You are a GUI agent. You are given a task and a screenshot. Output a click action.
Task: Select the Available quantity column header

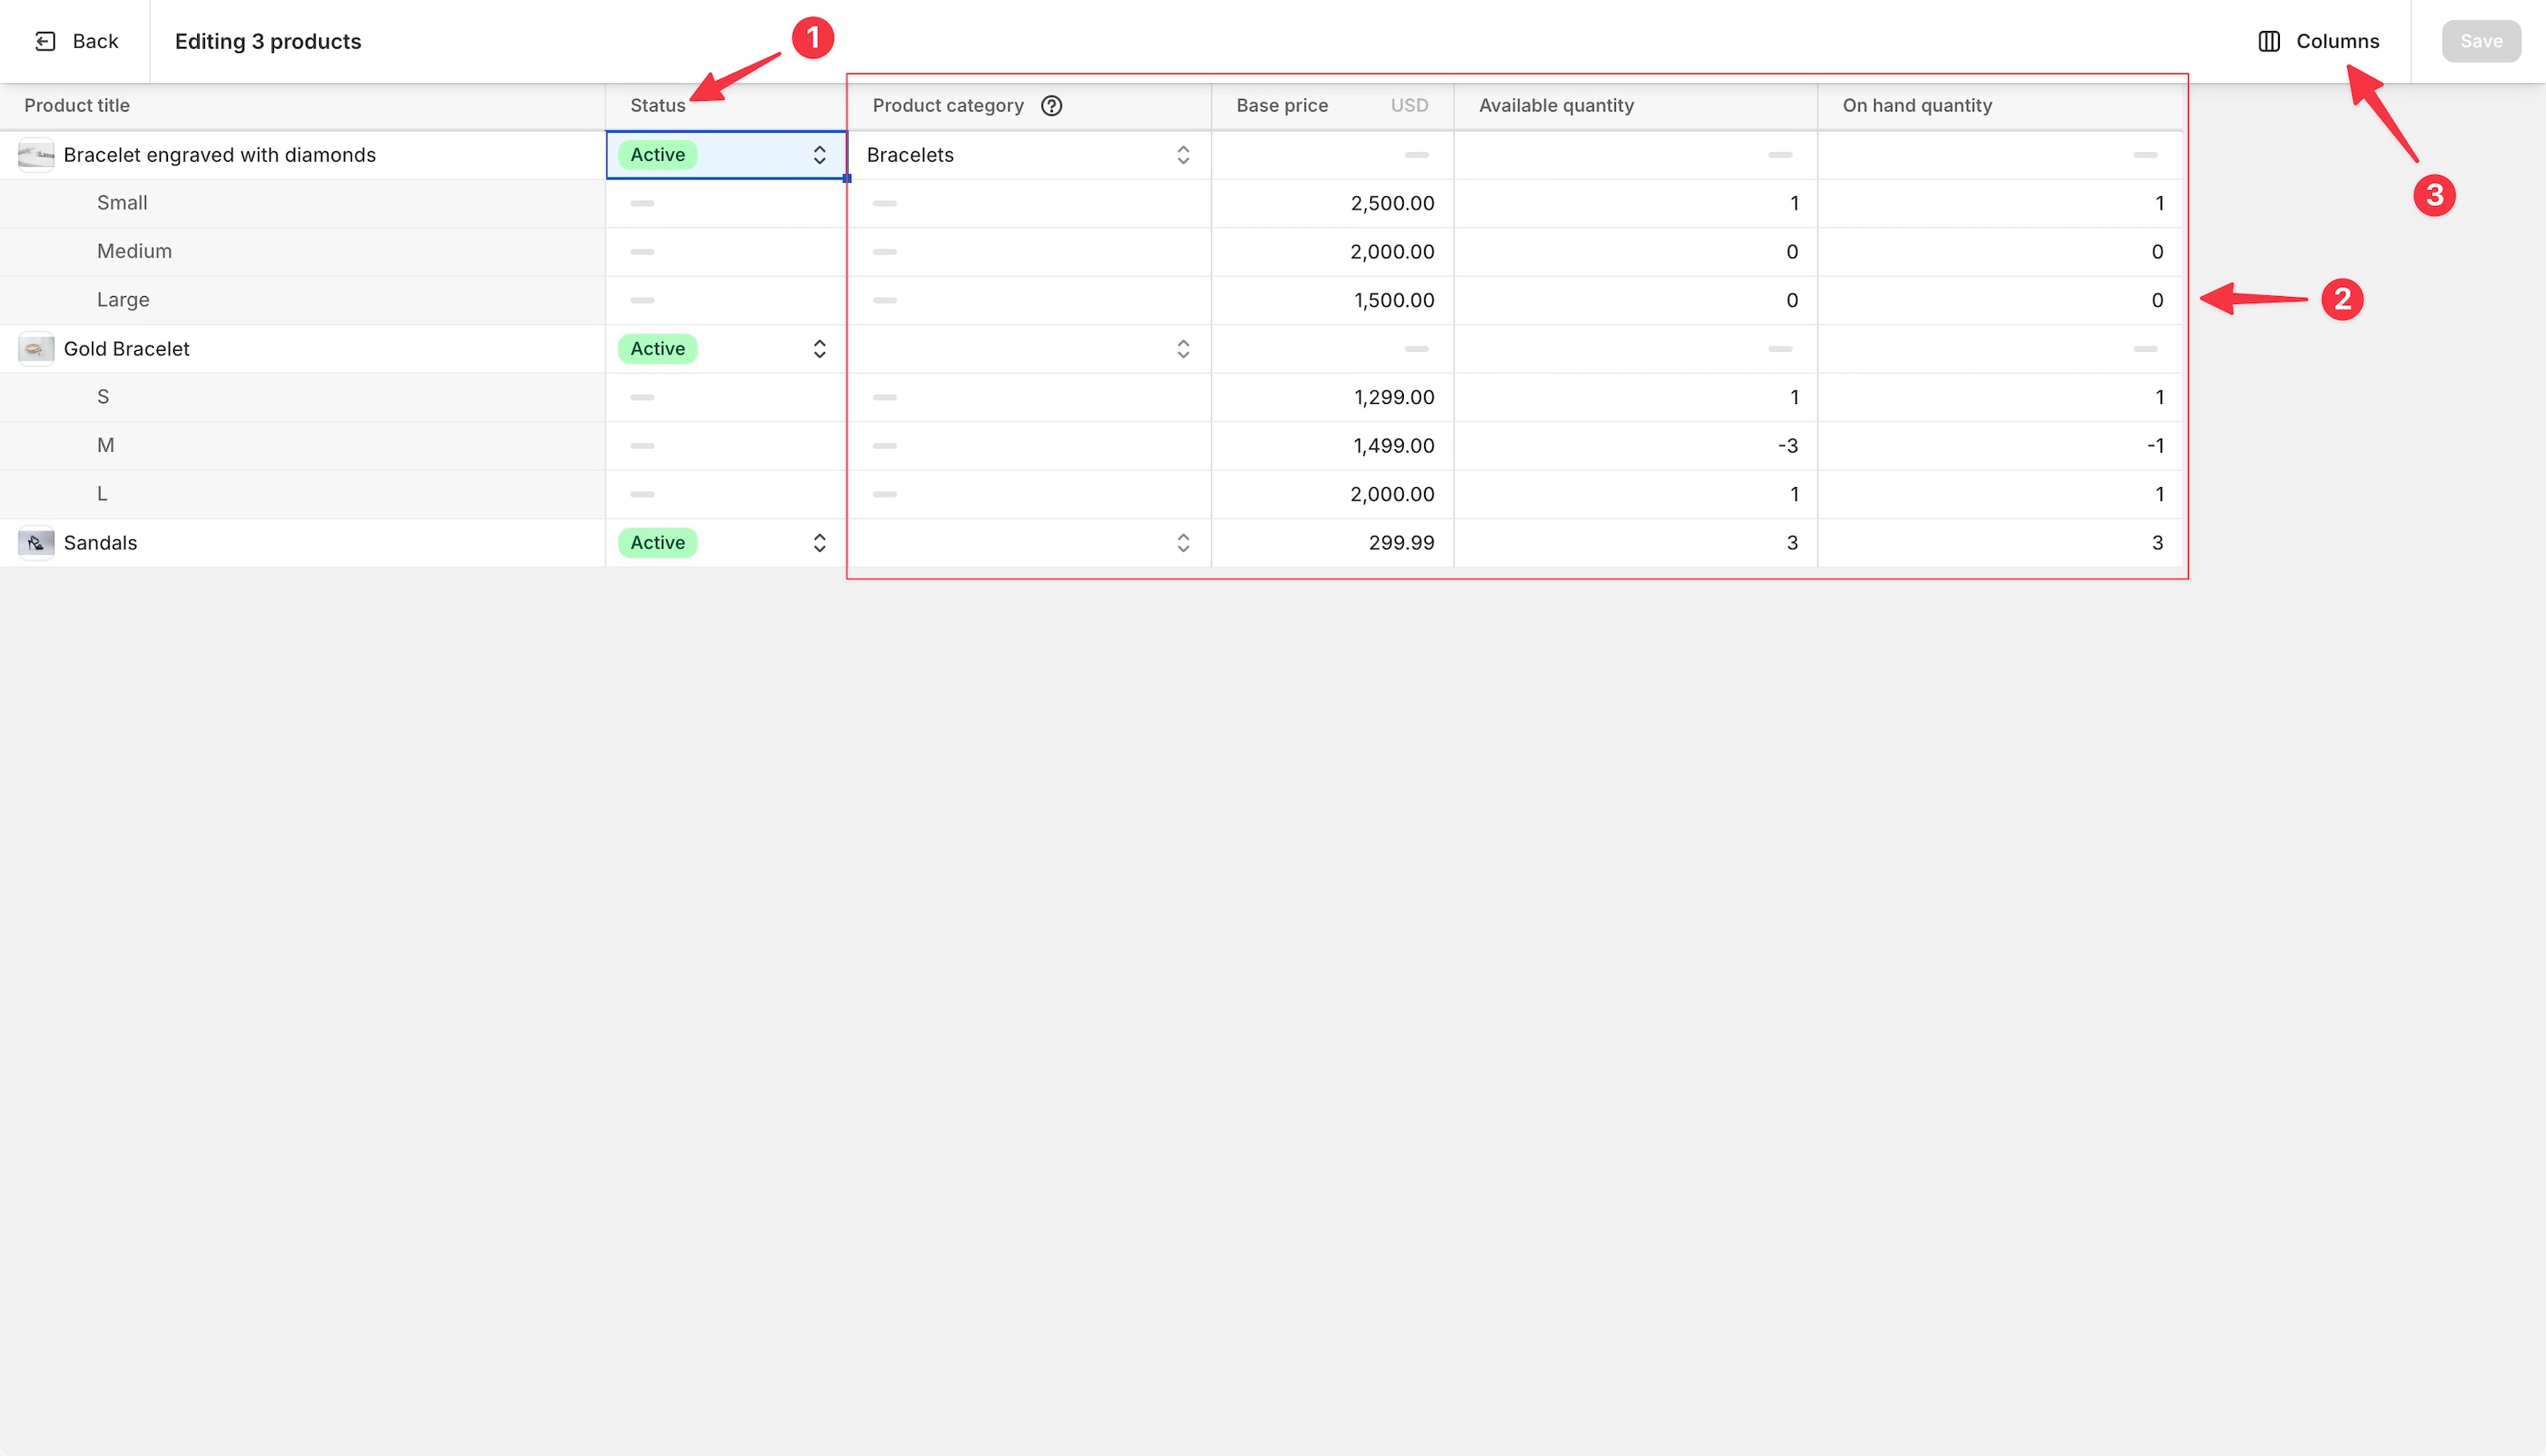(1636, 106)
